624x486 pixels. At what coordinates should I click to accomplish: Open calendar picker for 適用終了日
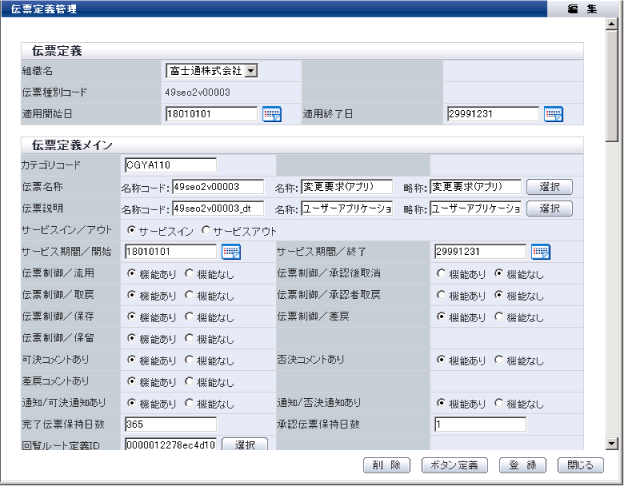553,114
